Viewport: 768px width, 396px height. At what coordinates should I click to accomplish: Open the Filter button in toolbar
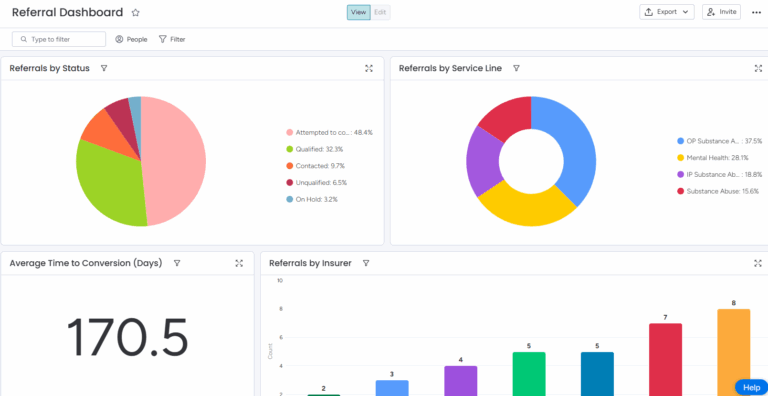click(x=172, y=39)
